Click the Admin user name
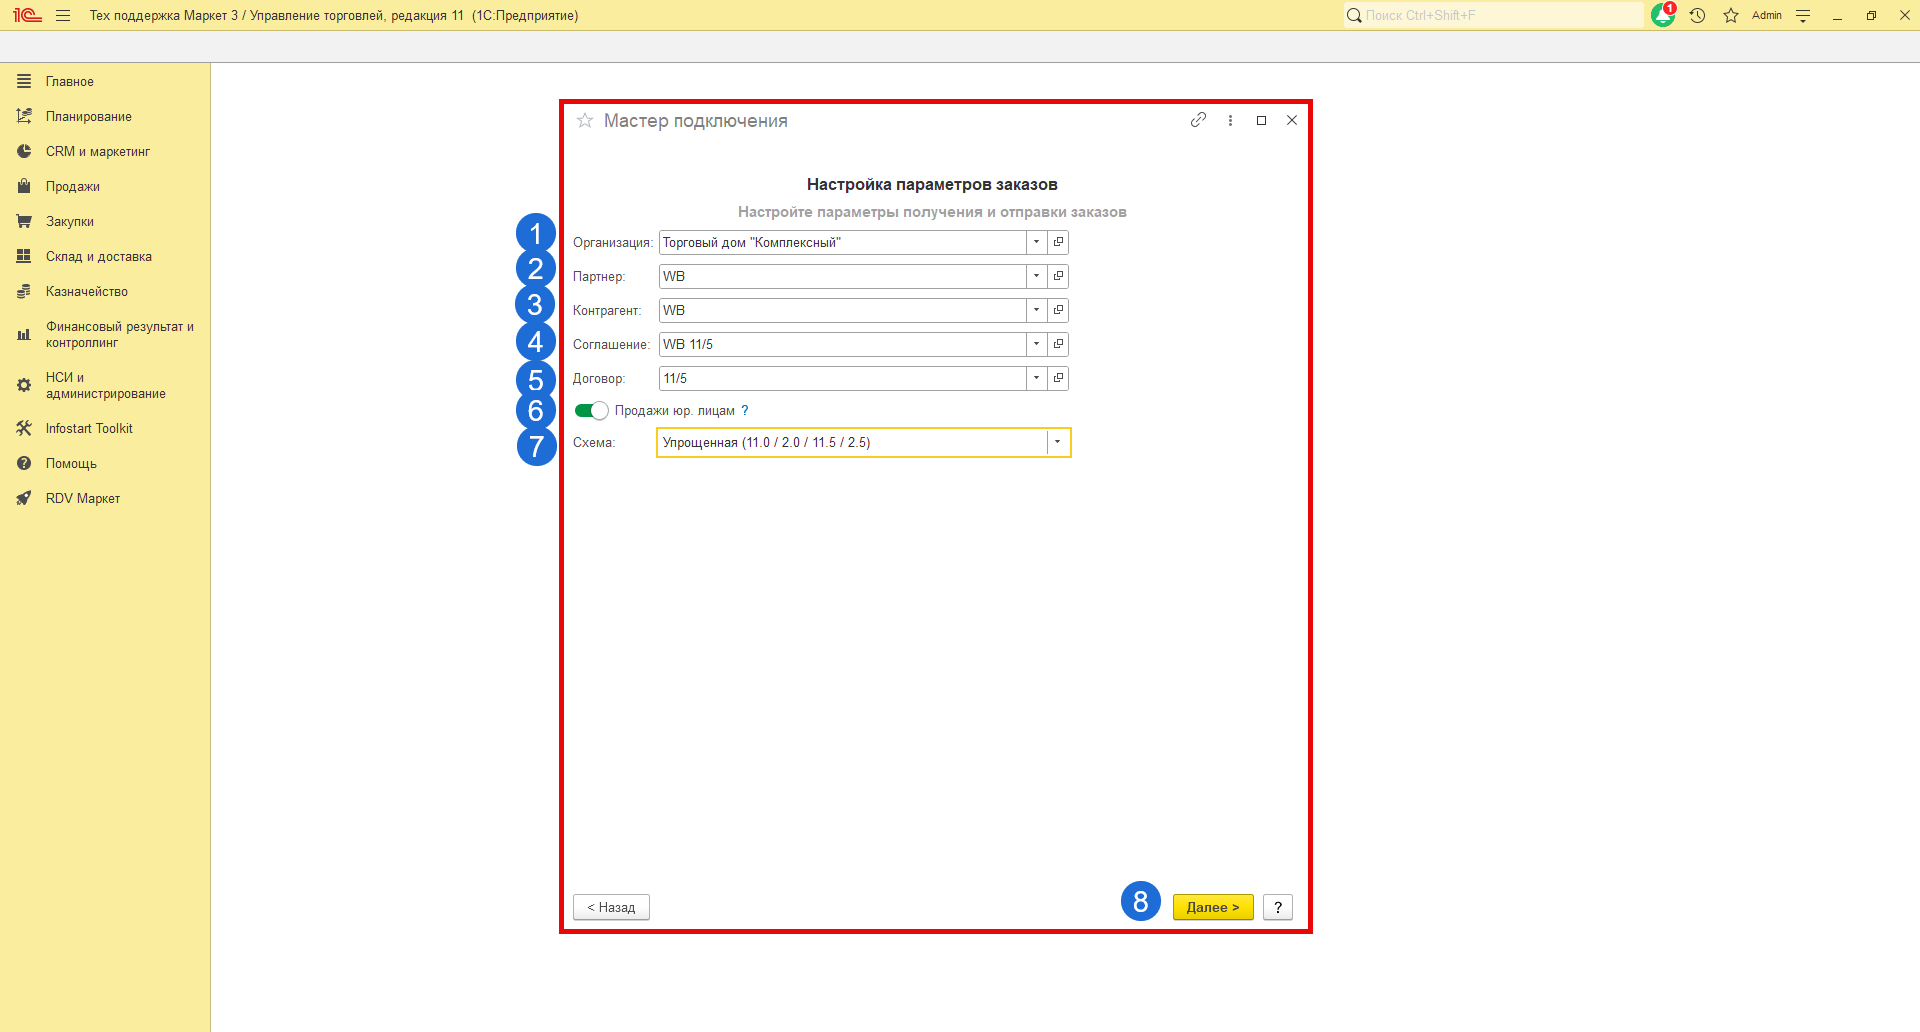 pos(1767,15)
